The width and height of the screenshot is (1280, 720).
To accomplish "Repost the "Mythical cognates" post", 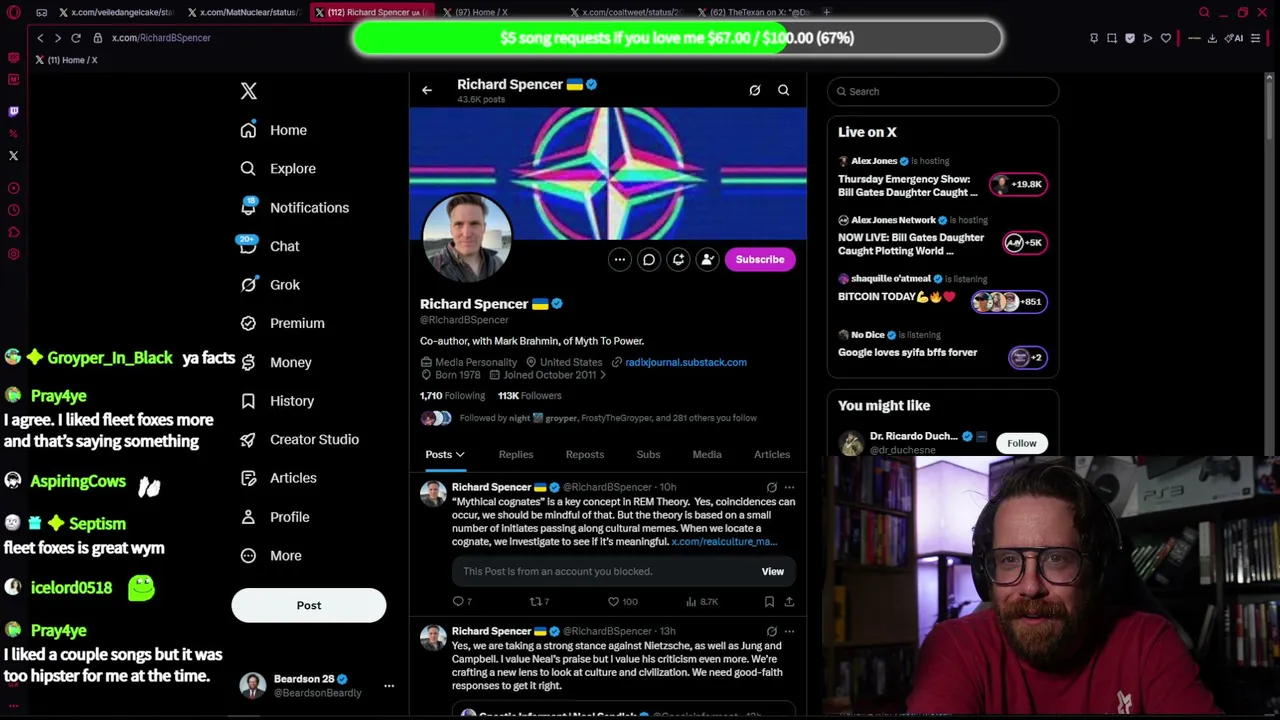I will pyautogui.click(x=536, y=601).
